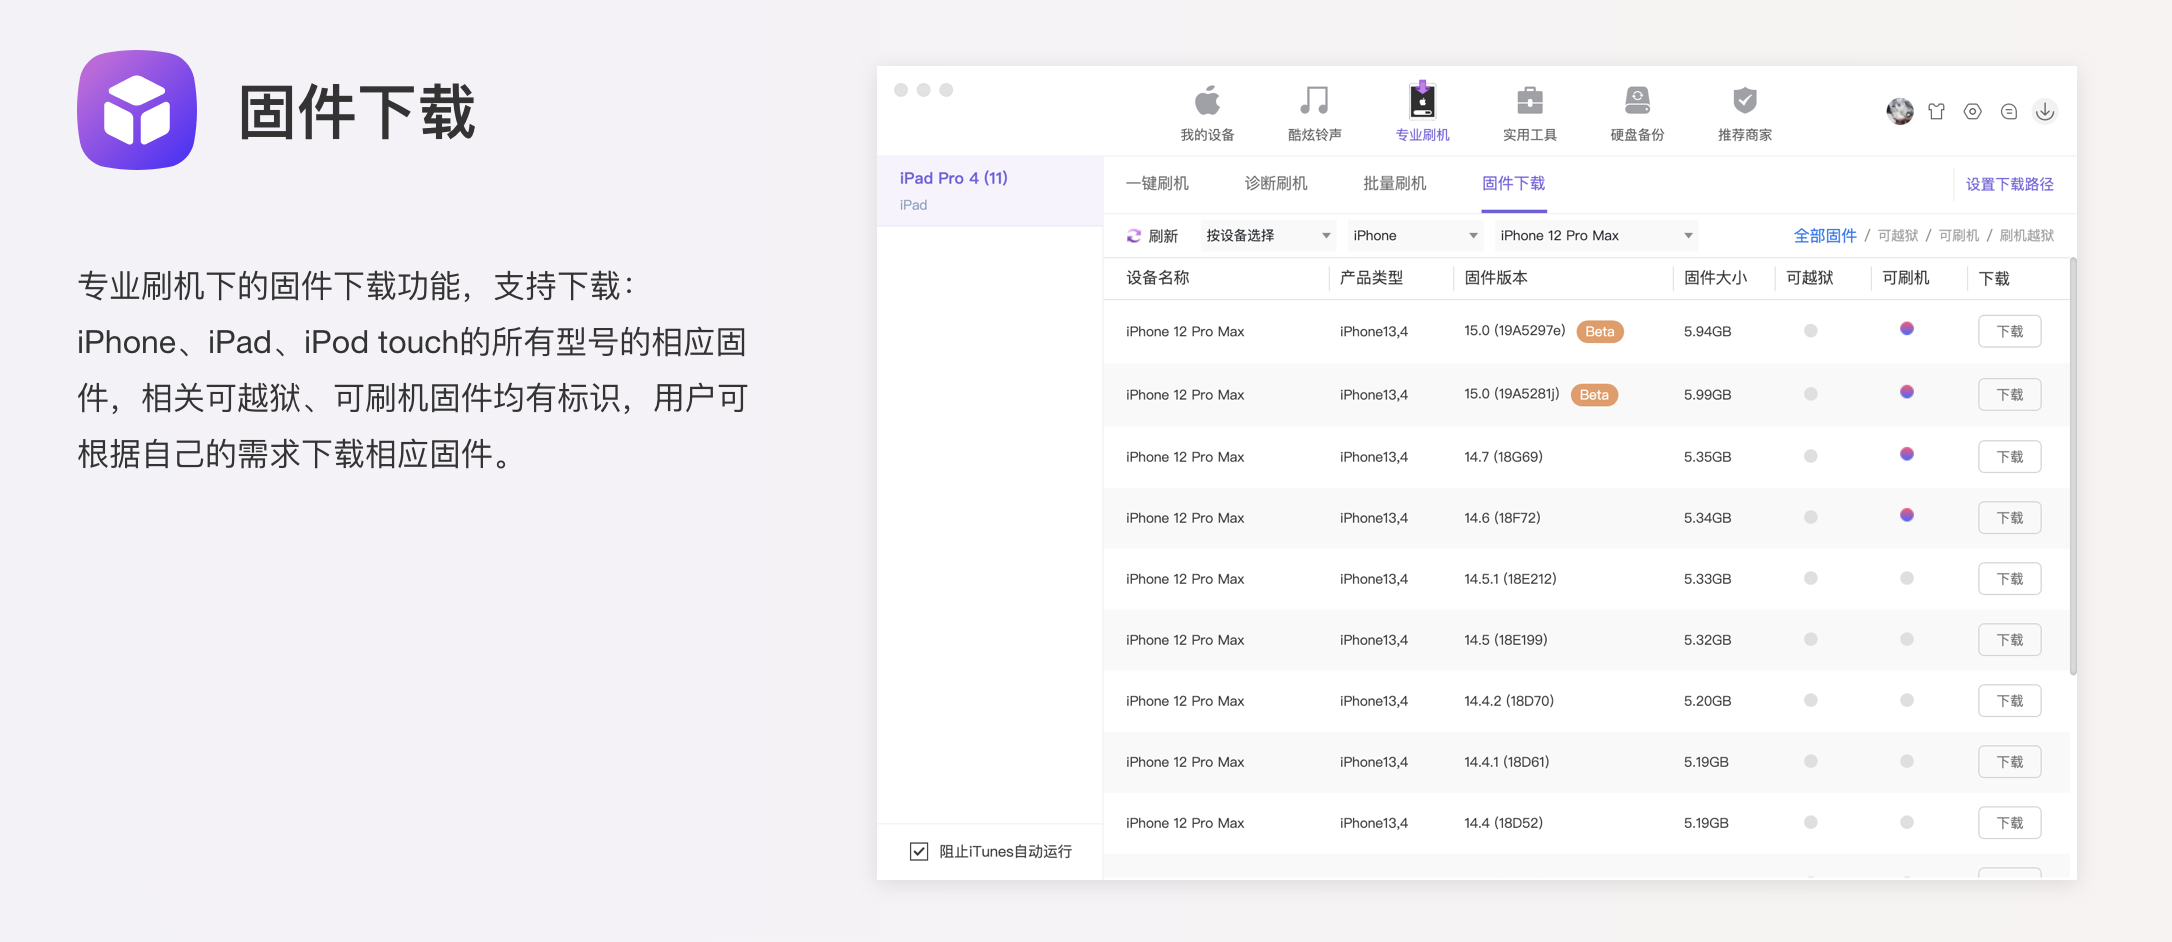Viewport: 2172px width, 942px height.
Task: Toggle 阻止iTunes自动运行 checkbox
Action: 919,851
